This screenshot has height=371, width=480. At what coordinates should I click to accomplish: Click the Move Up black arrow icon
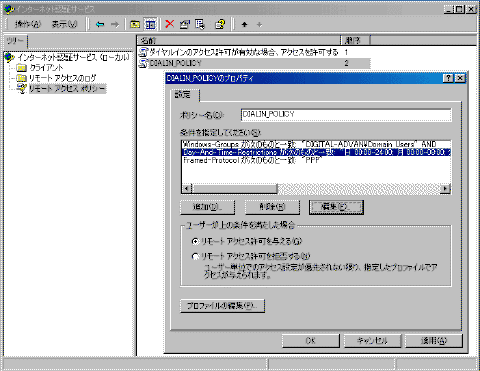244,24
